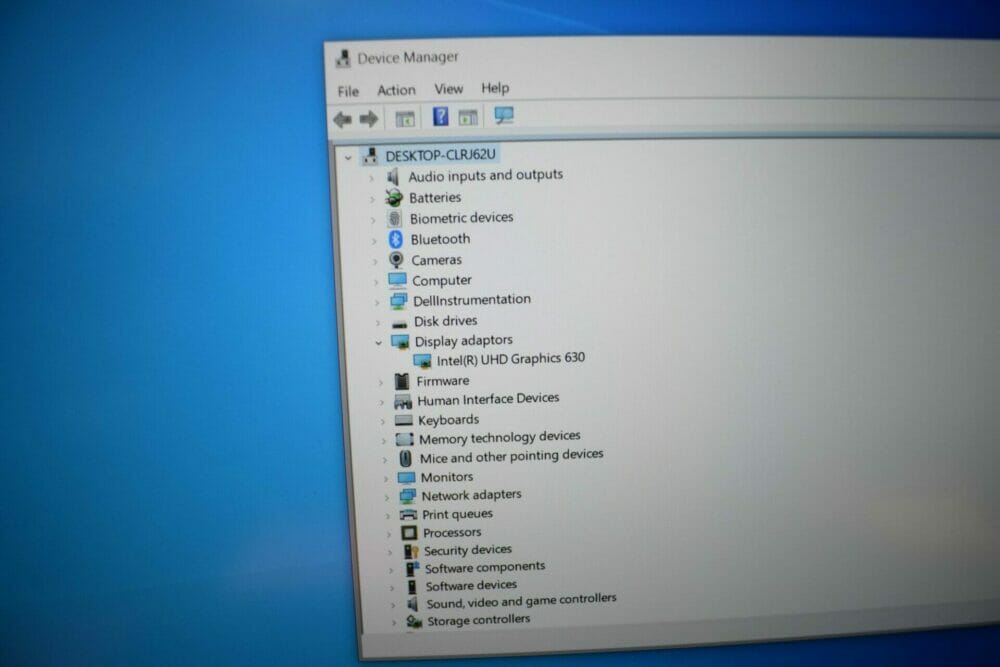Click the Audio inputs and outputs speaker icon

[x=393, y=176]
